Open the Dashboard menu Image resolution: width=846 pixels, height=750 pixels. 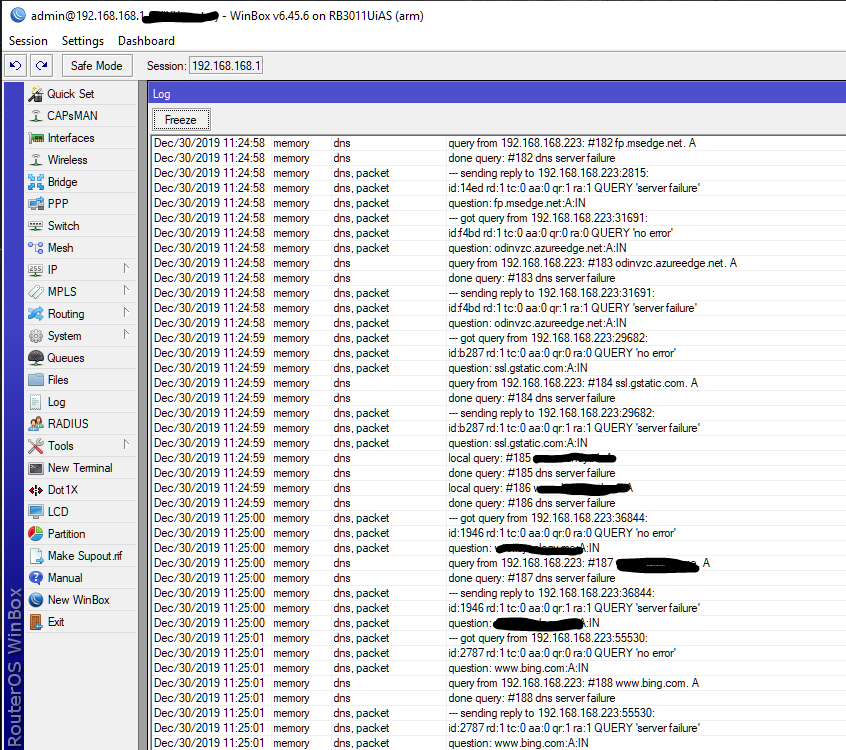146,41
